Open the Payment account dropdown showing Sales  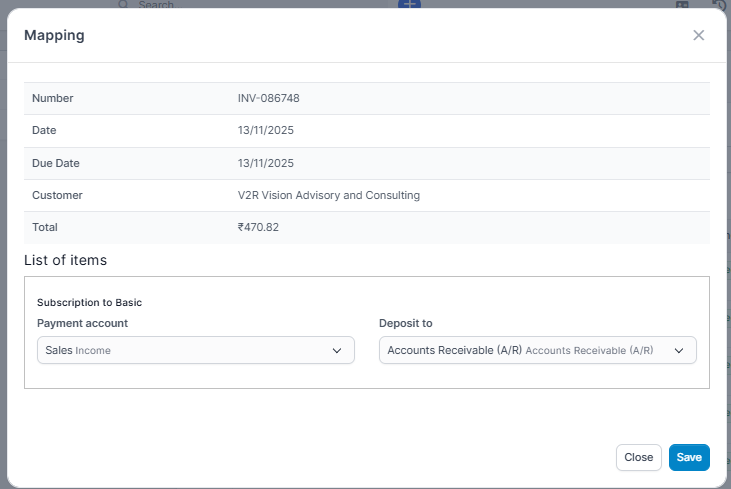tap(185, 351)
